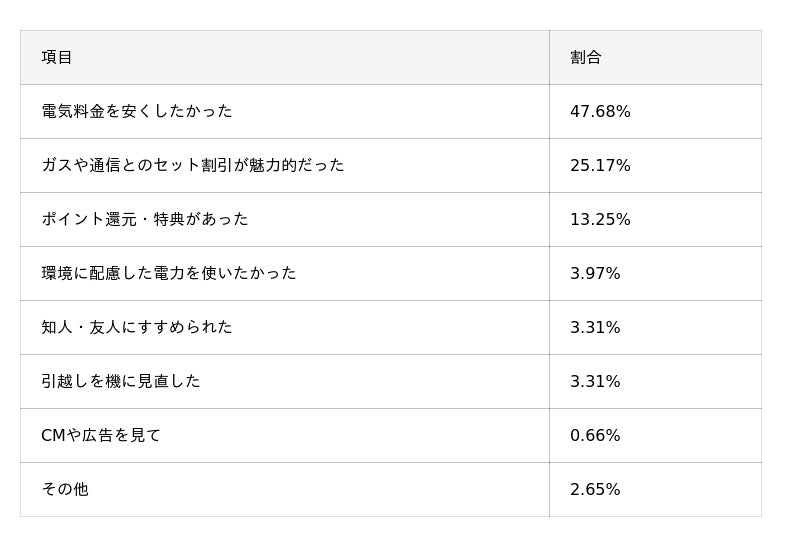Click the 3.31% cell beside 知人・友人
Image resolution: width=800 pixels, height=547 pixels.
pos(595,327)
